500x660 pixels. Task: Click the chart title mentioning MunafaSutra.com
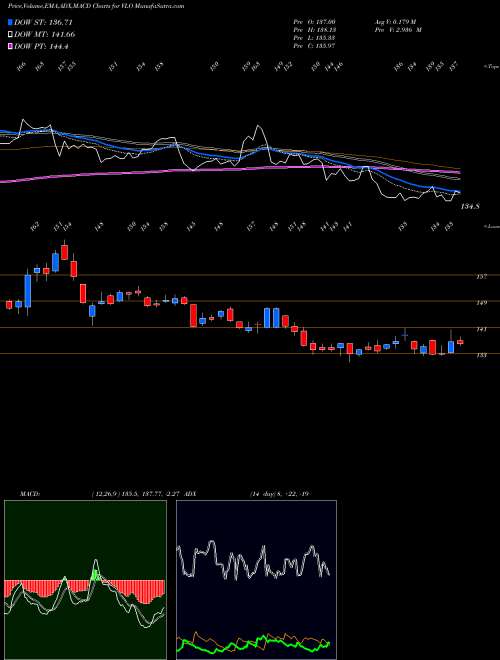click(96, 6)
